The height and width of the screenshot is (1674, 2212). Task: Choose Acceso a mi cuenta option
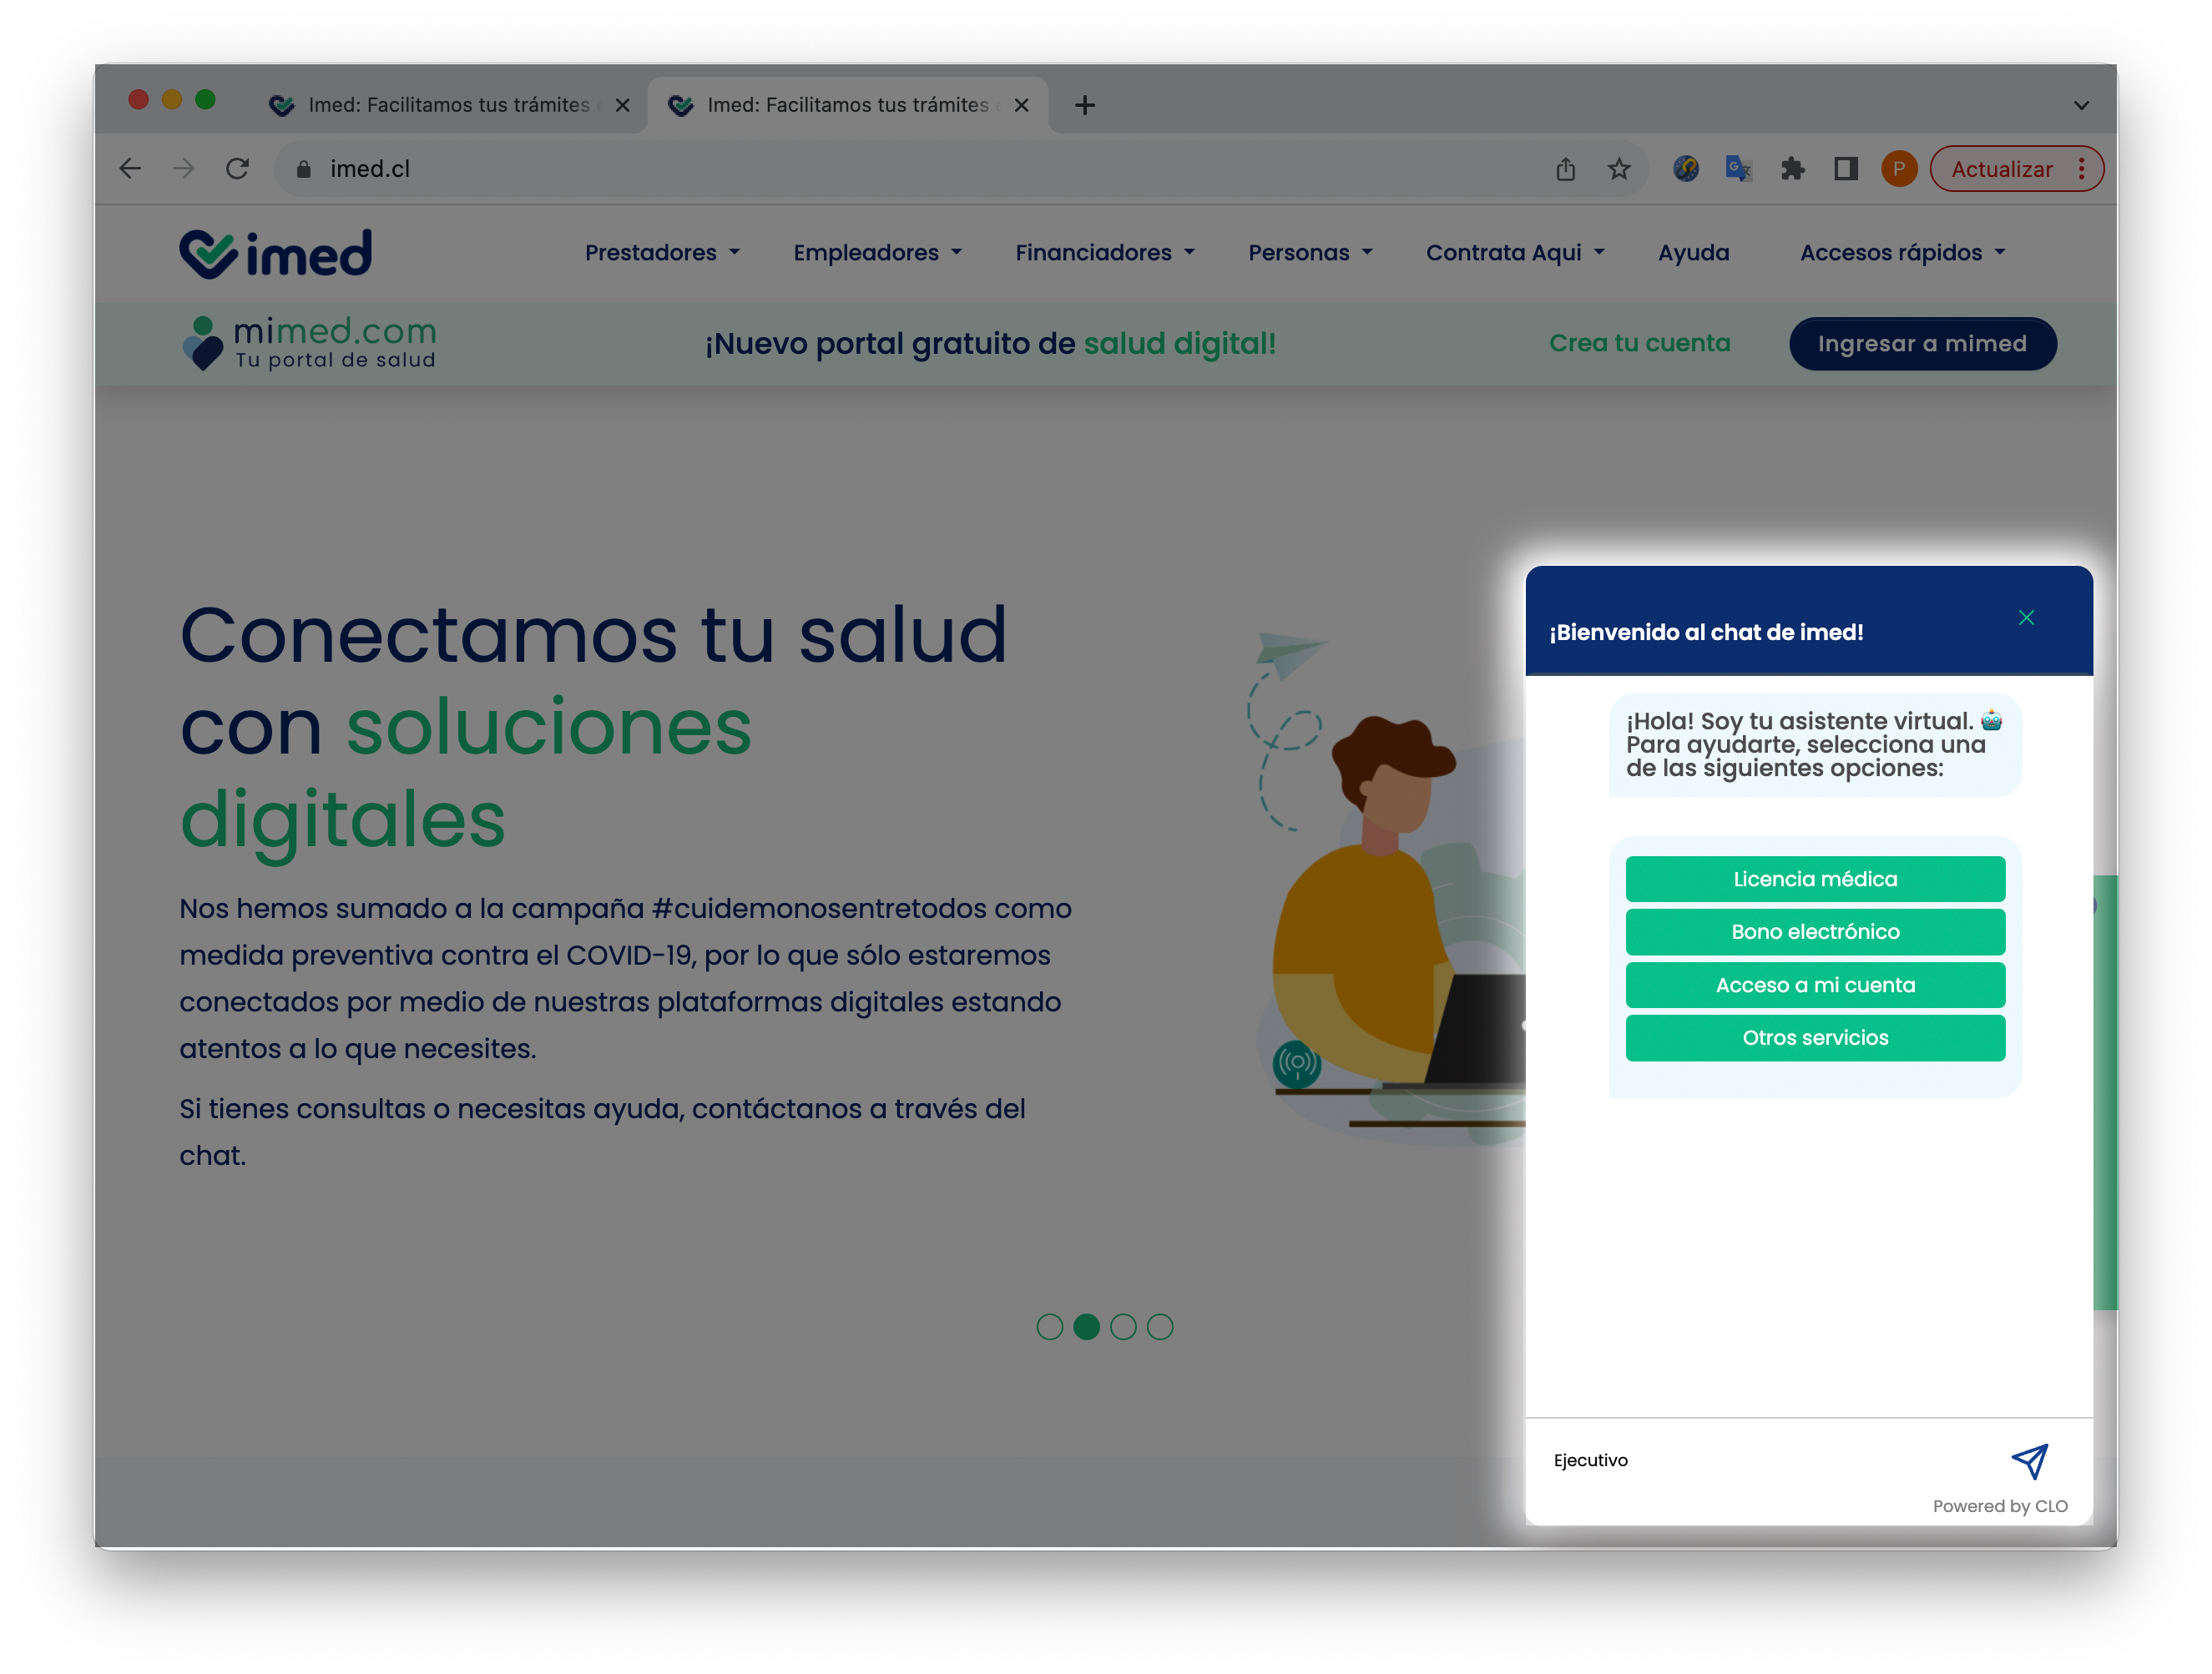coord(1815,985)
